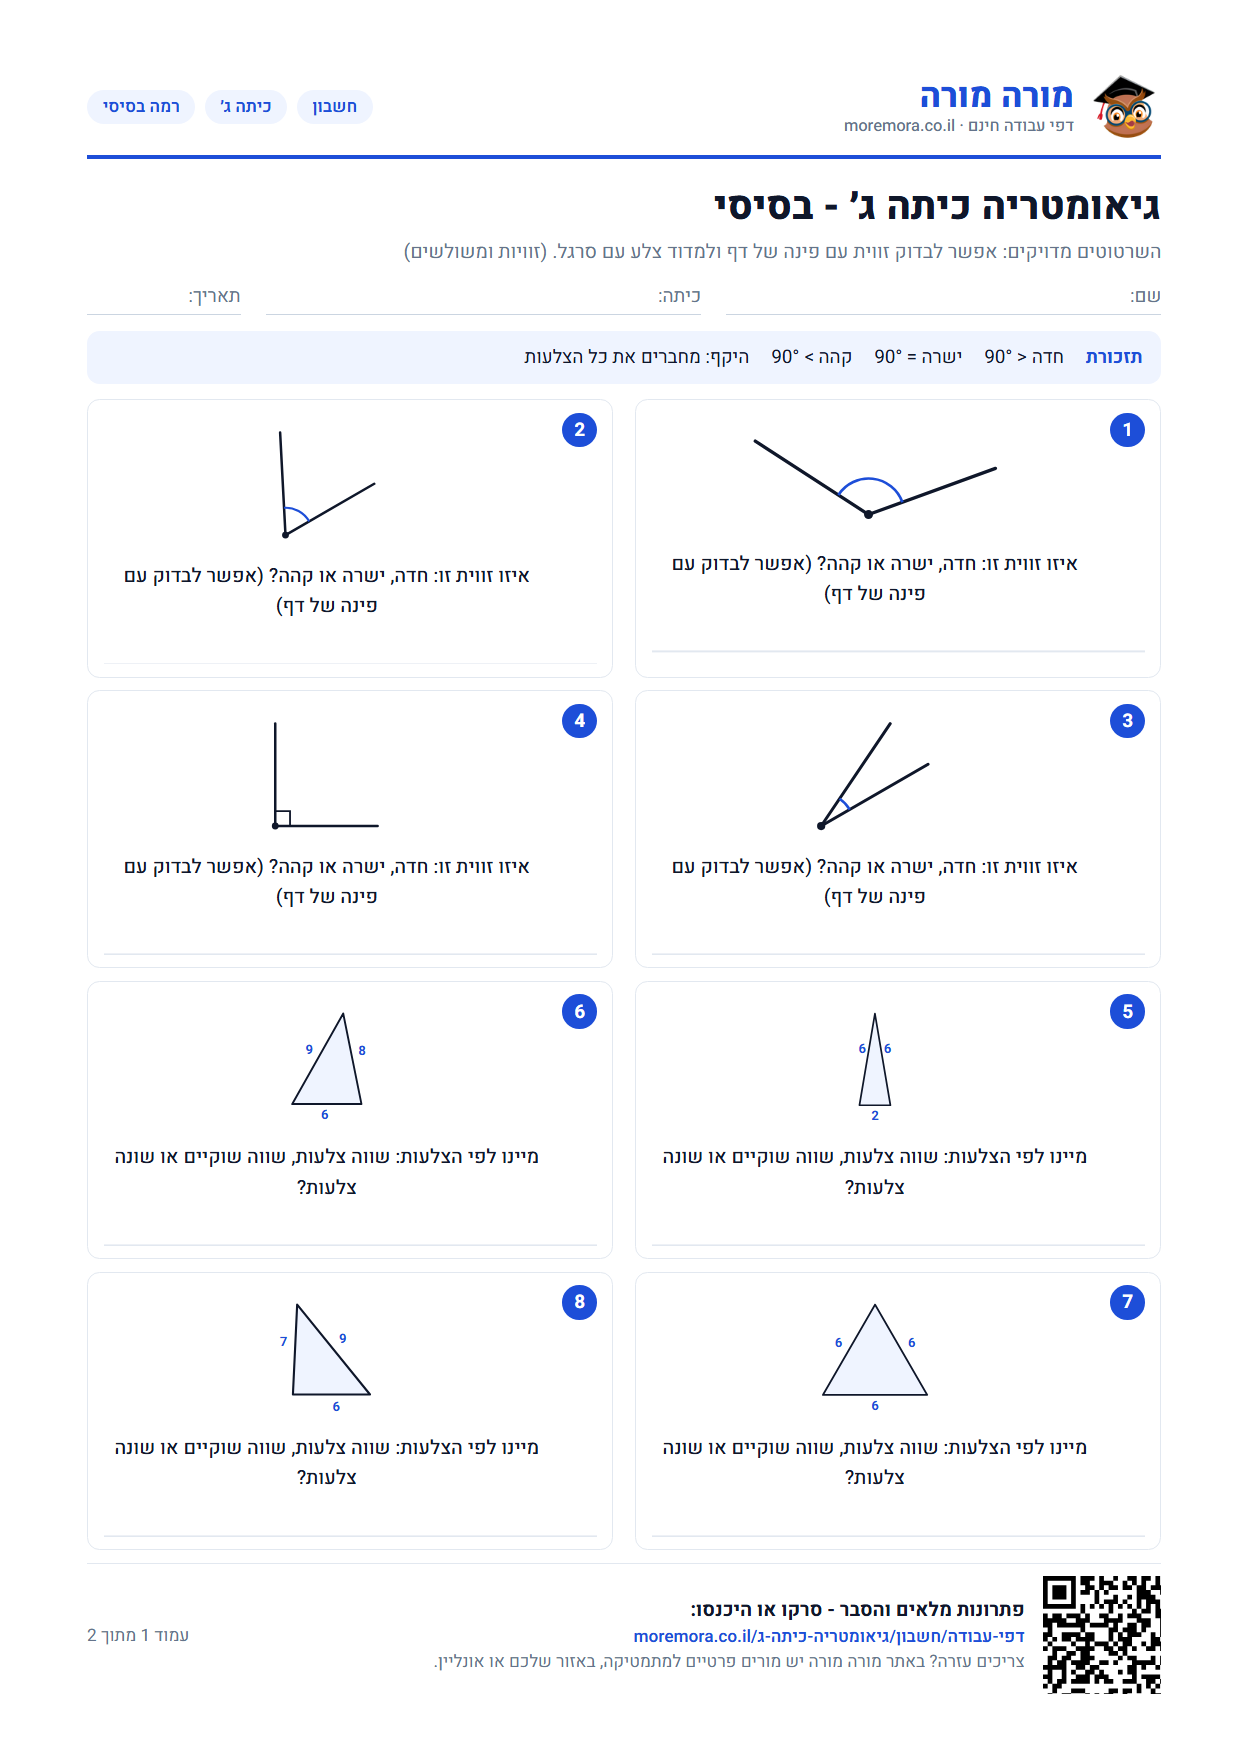This screenshot has width=1240, height=1754.
Task: Click the blue number 8 badge
Action: pos(579,1302)
